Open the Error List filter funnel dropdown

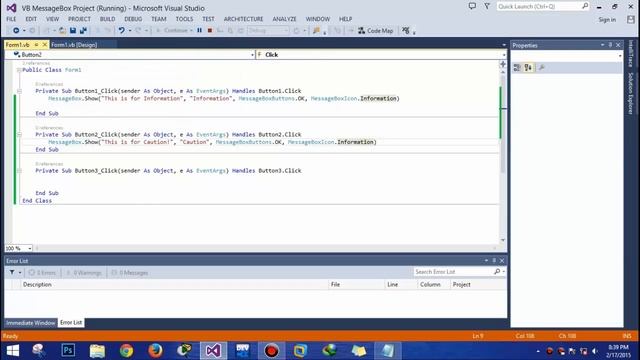[x=15, y=272]
